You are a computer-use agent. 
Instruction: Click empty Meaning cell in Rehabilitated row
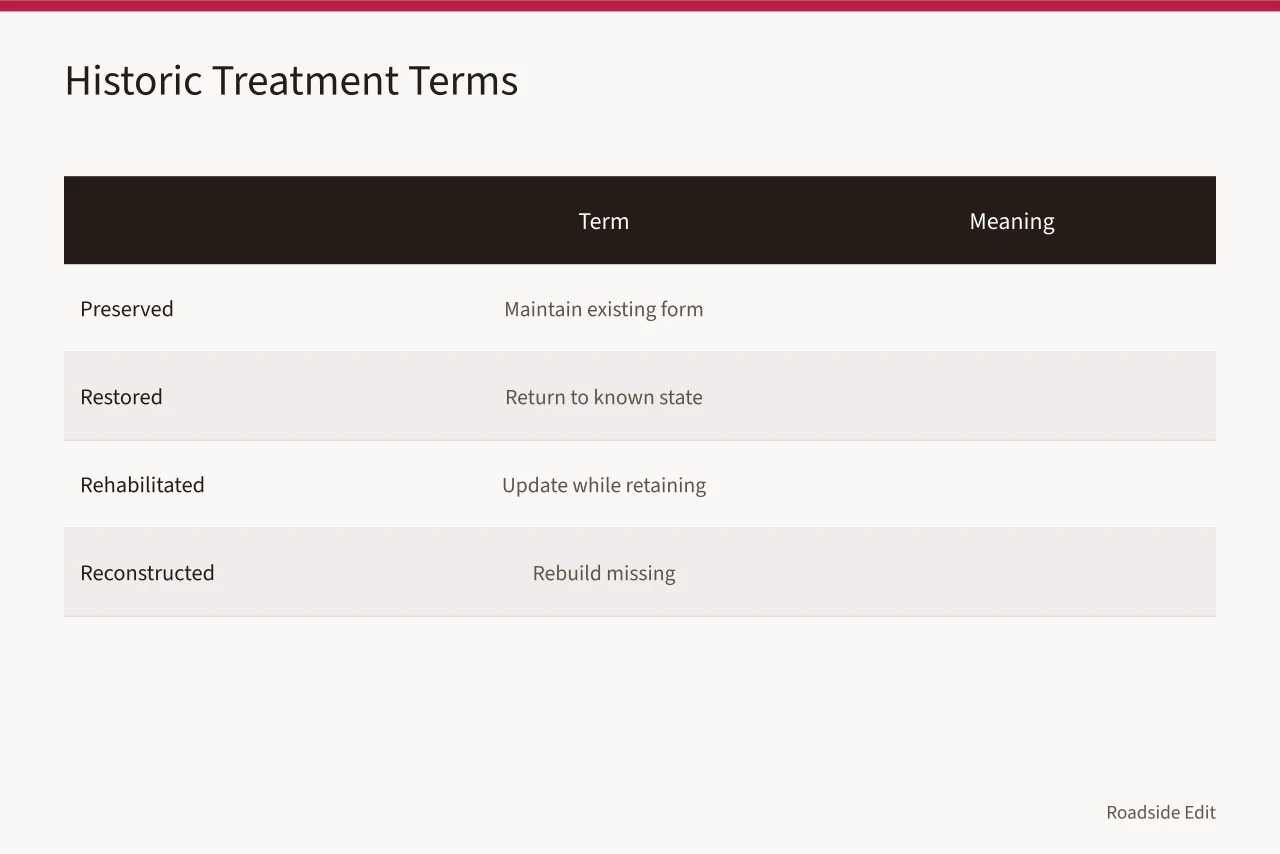click(x=1012, y=485)
